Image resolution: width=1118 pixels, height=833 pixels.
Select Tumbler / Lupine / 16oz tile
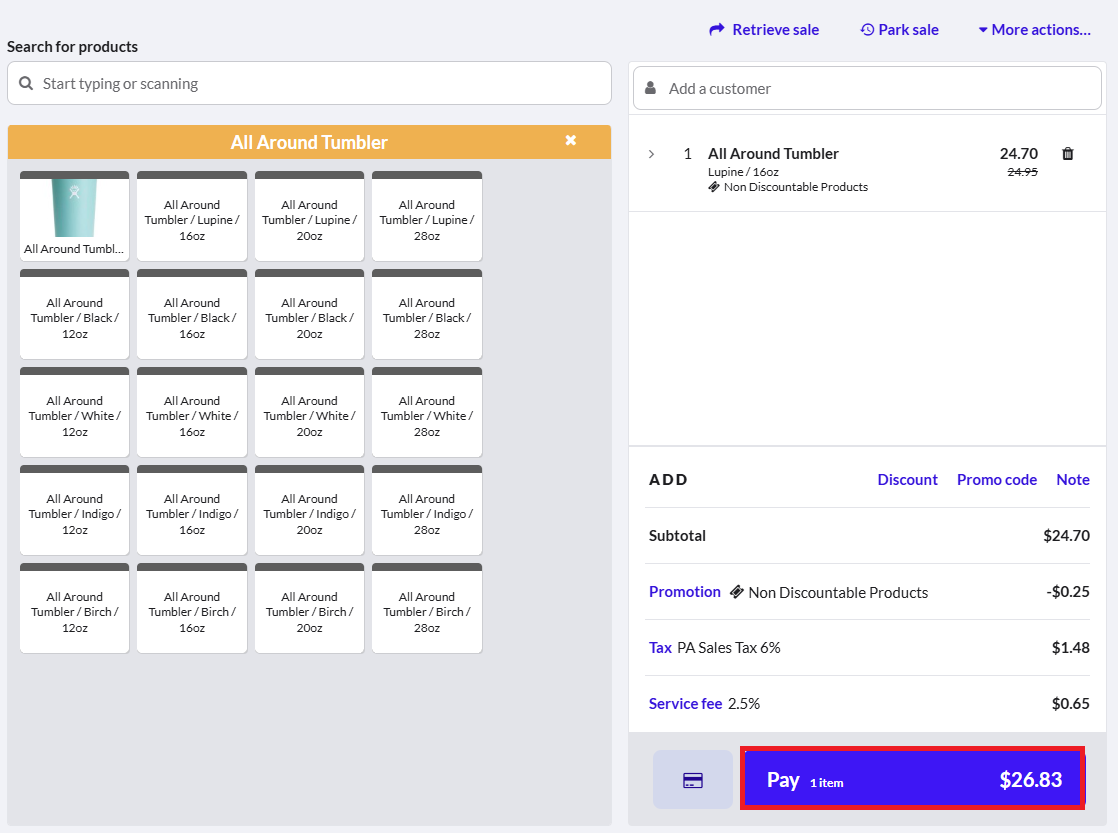192,216
